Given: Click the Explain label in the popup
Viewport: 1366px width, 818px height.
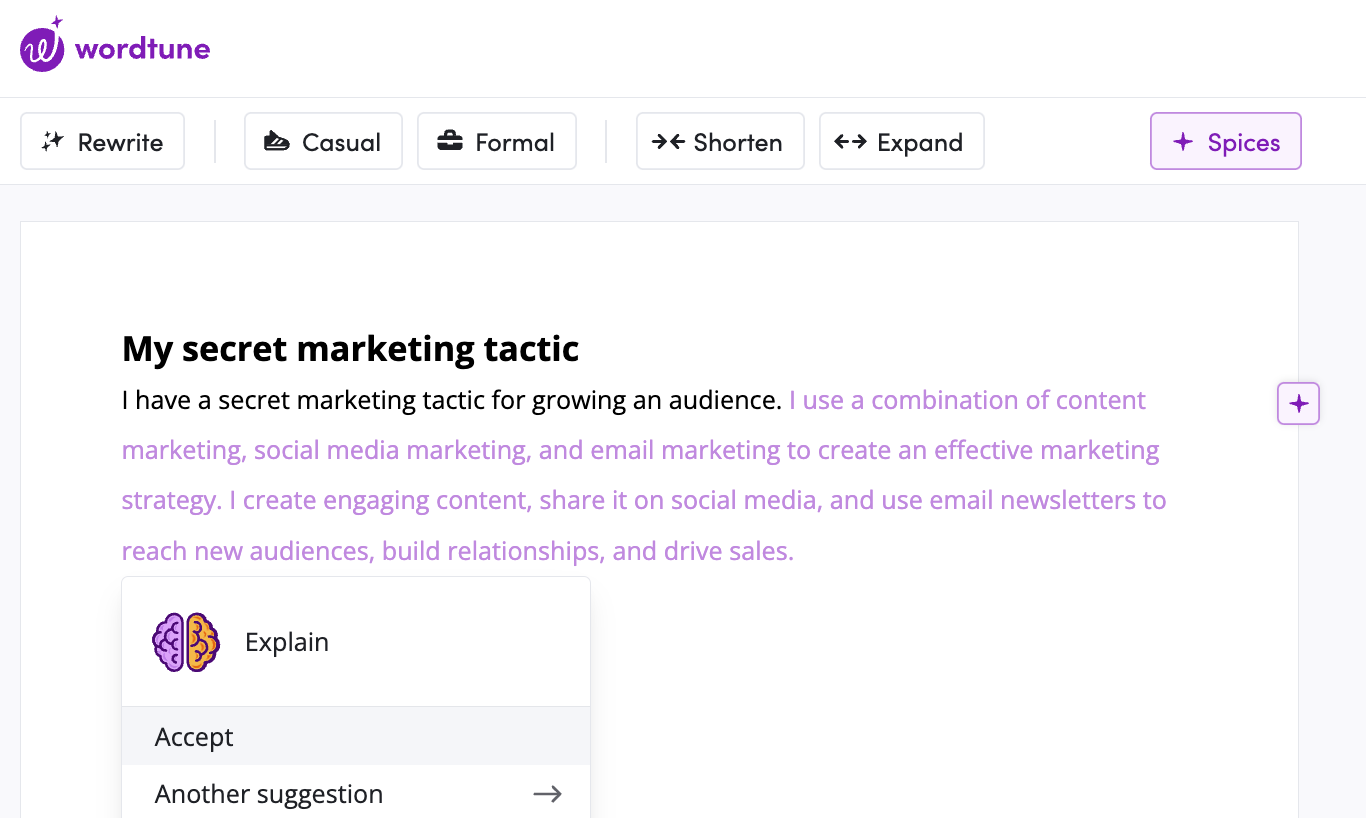Looking at the screenshot, I should pos(287,642).
